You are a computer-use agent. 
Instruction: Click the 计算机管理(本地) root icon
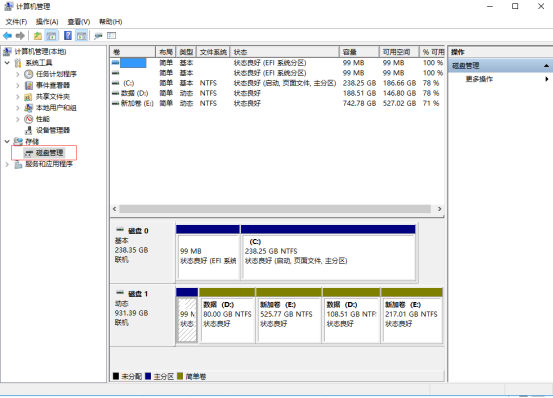pos(7,52)
